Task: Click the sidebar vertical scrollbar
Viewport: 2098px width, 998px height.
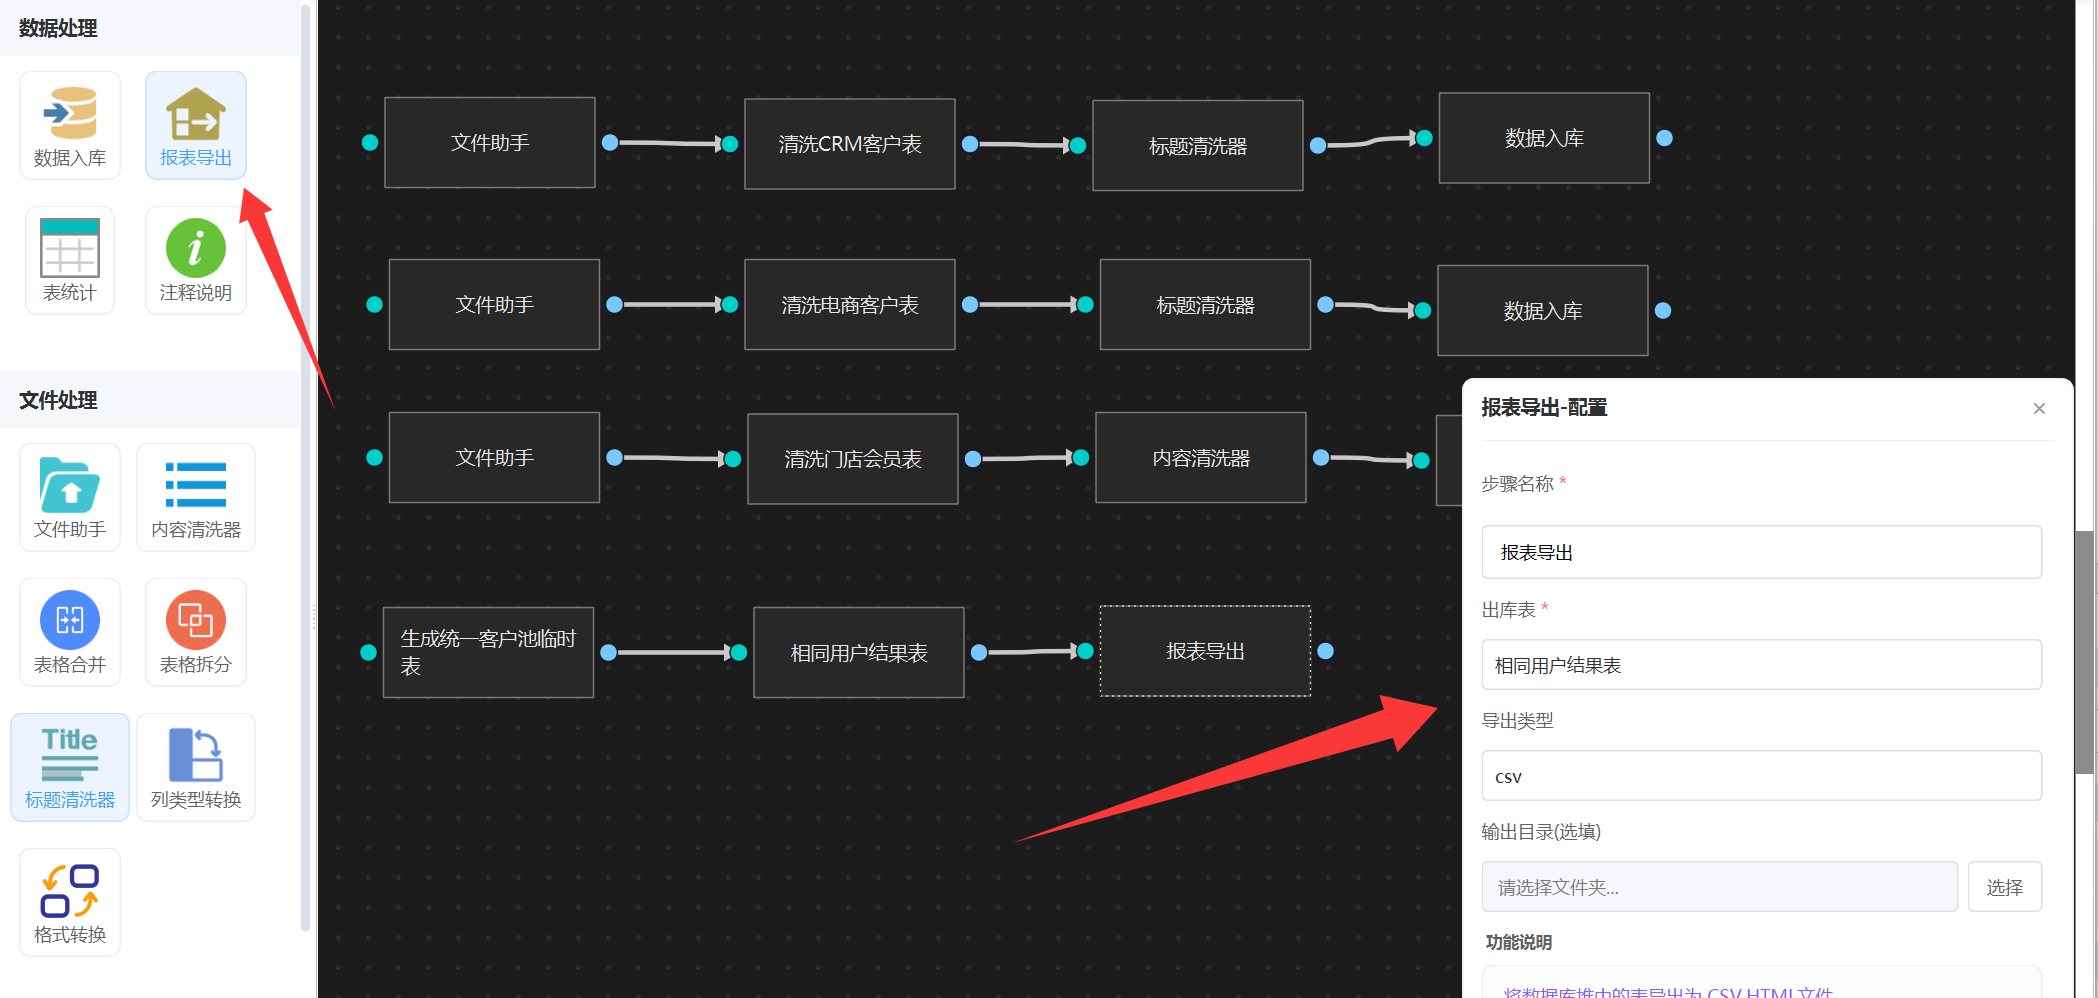Action: (305, 468)
